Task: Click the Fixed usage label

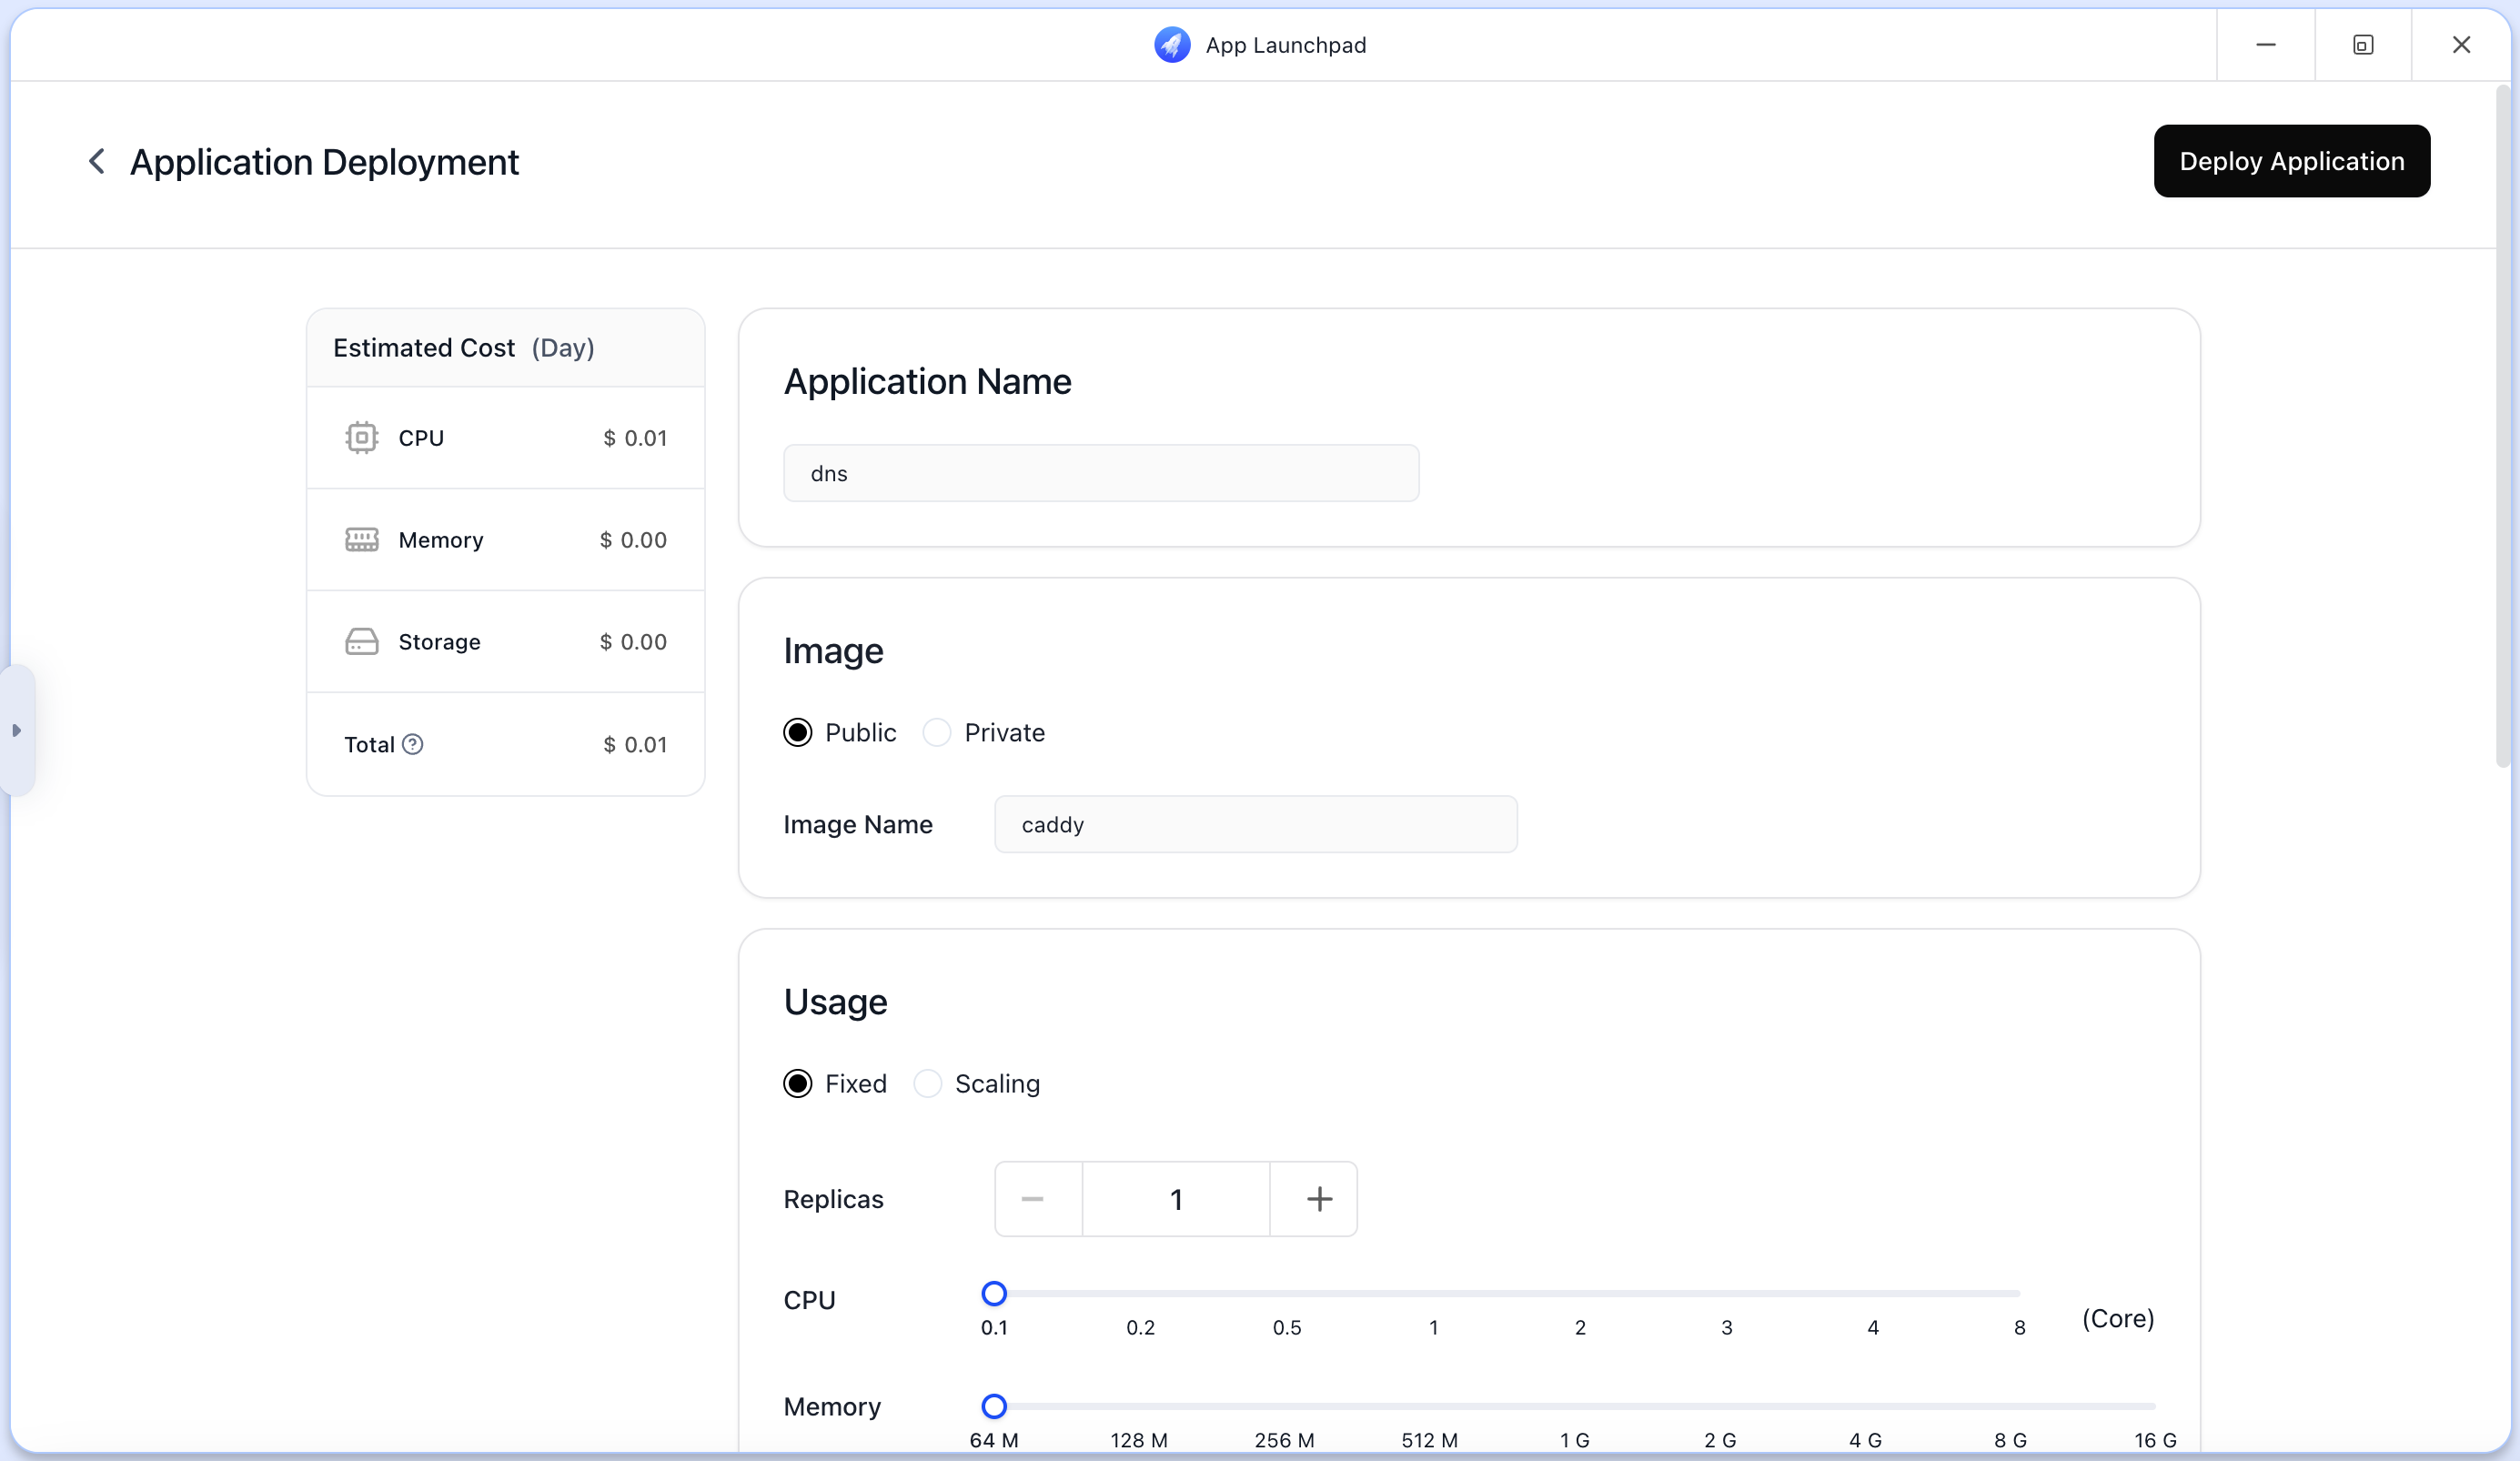Action: click(x=855, y=1084)
